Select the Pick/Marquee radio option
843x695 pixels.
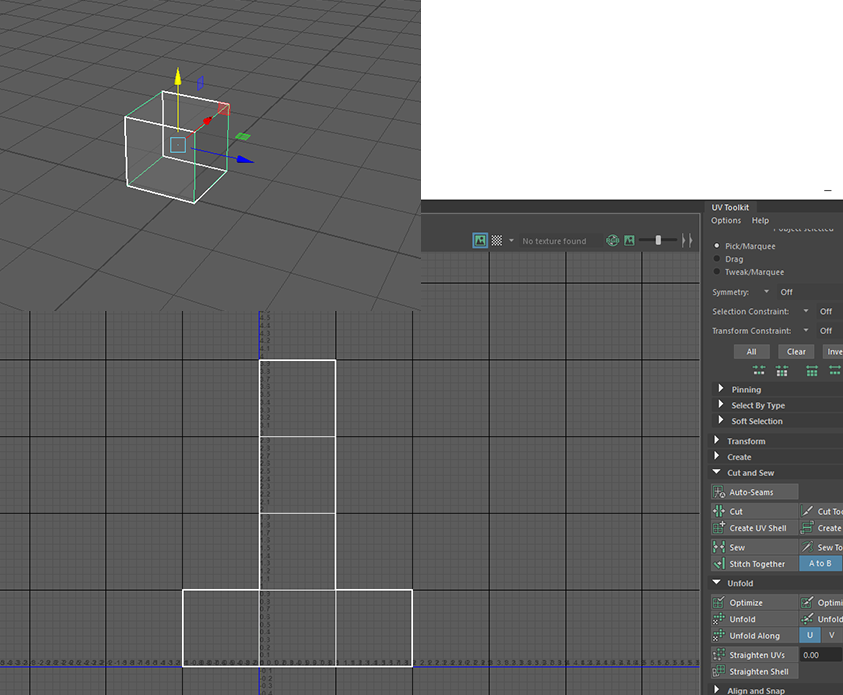click(x=717, y=246)
